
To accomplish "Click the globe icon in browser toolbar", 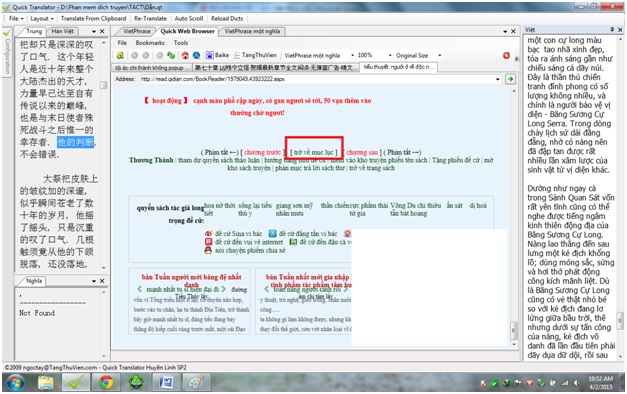I will tap(196, 56).
